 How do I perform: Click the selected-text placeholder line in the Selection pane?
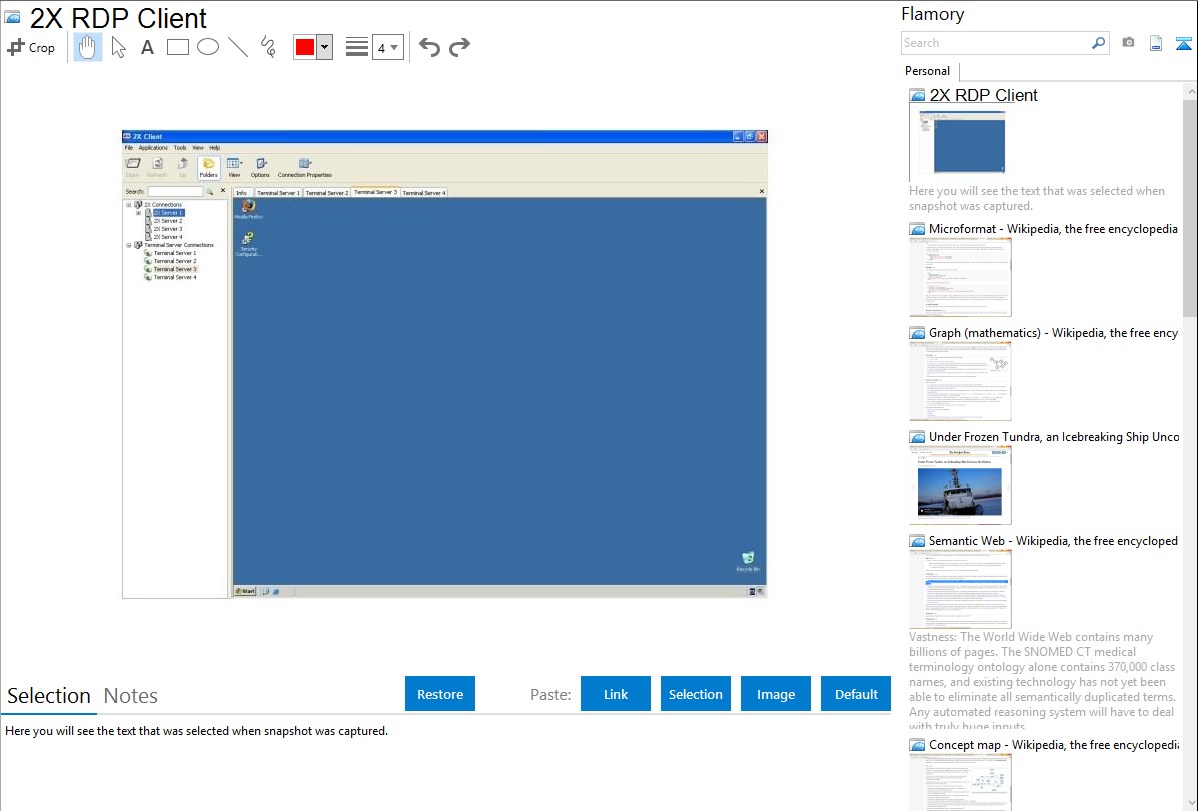click(196, 731)
